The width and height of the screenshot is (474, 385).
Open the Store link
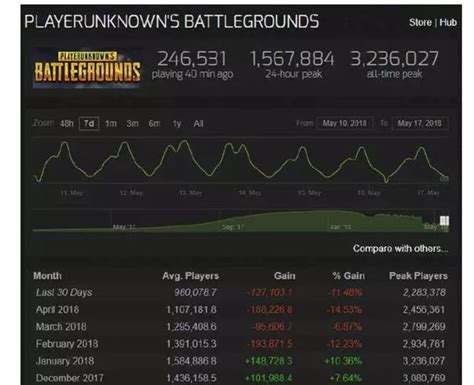tap(420, 22)
